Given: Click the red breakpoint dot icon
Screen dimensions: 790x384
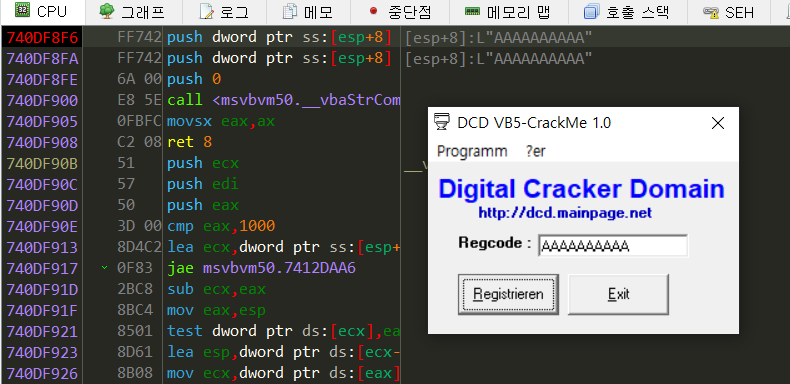Looking at the screenshot, I should point(373,11).
